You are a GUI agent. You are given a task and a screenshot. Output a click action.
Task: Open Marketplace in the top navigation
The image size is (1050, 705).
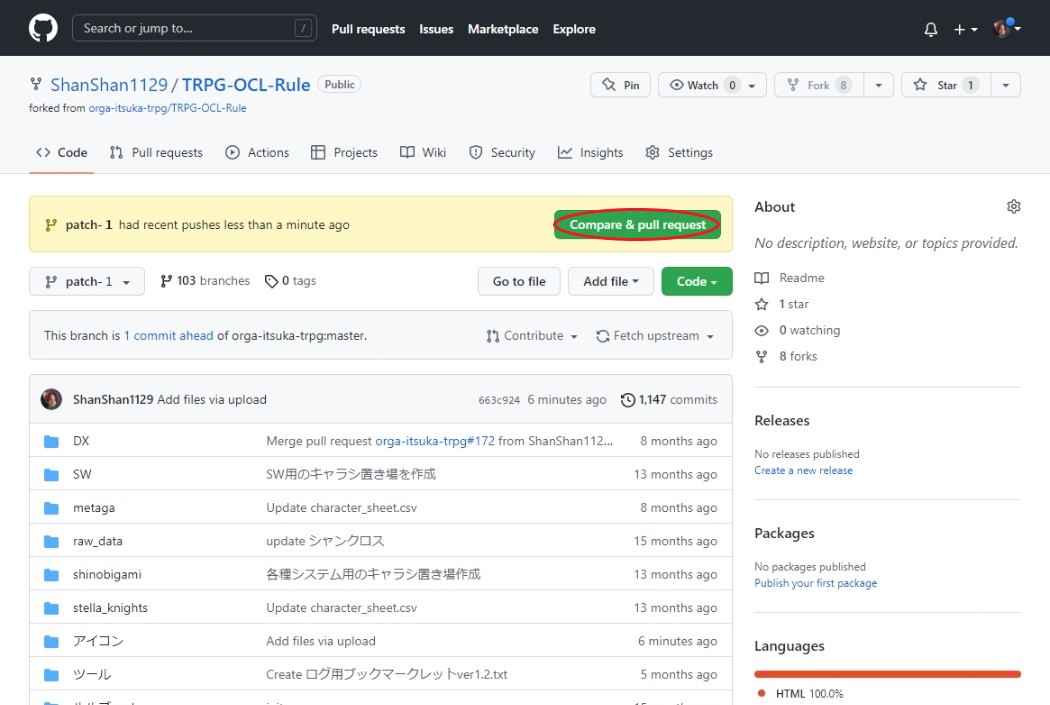pos(503,29)
